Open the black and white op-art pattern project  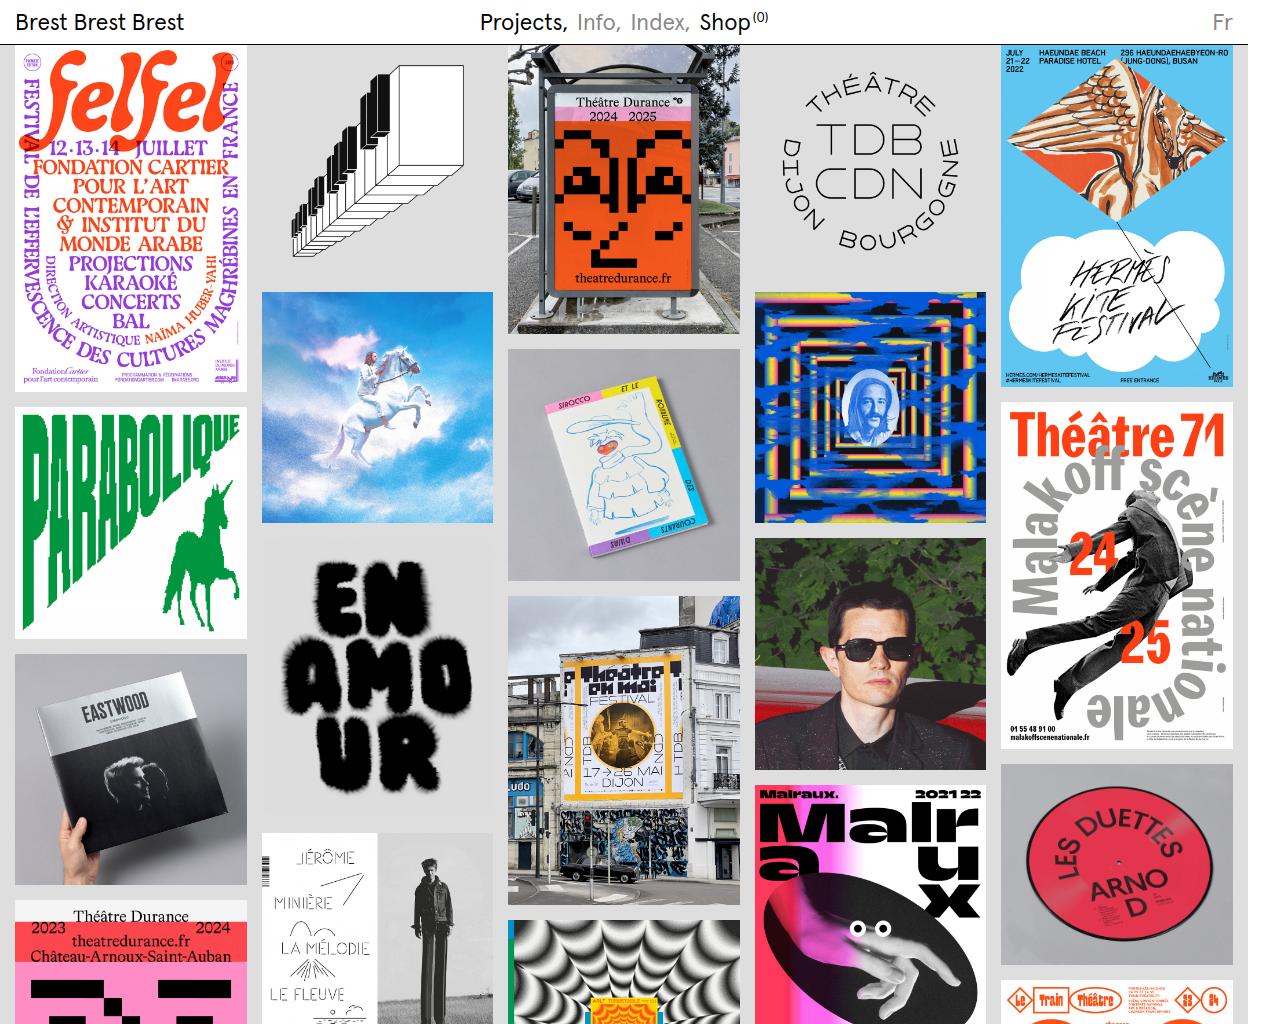click(624, 972)
